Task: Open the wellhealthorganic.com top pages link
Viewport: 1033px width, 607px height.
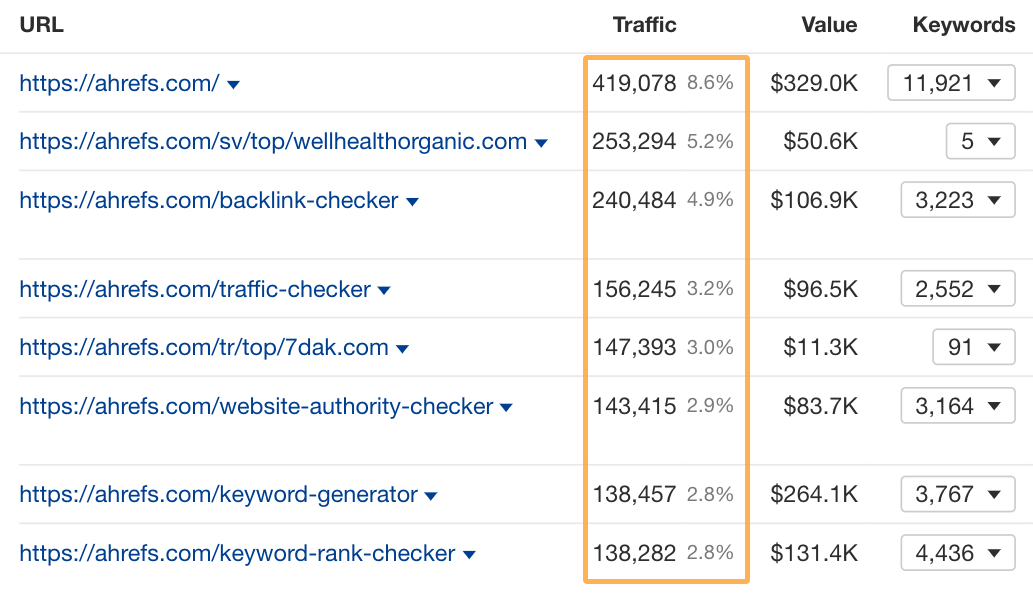Action: pyautogui.click(x=270, y=142)
